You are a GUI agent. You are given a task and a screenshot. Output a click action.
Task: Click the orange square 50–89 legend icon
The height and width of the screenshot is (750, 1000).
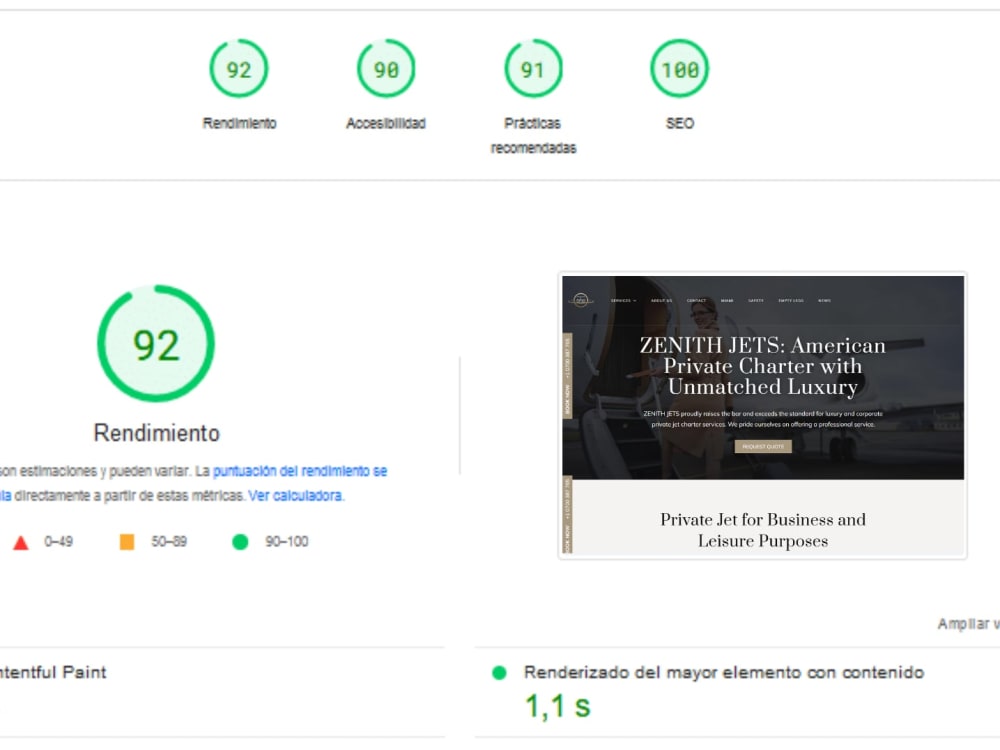127,541
